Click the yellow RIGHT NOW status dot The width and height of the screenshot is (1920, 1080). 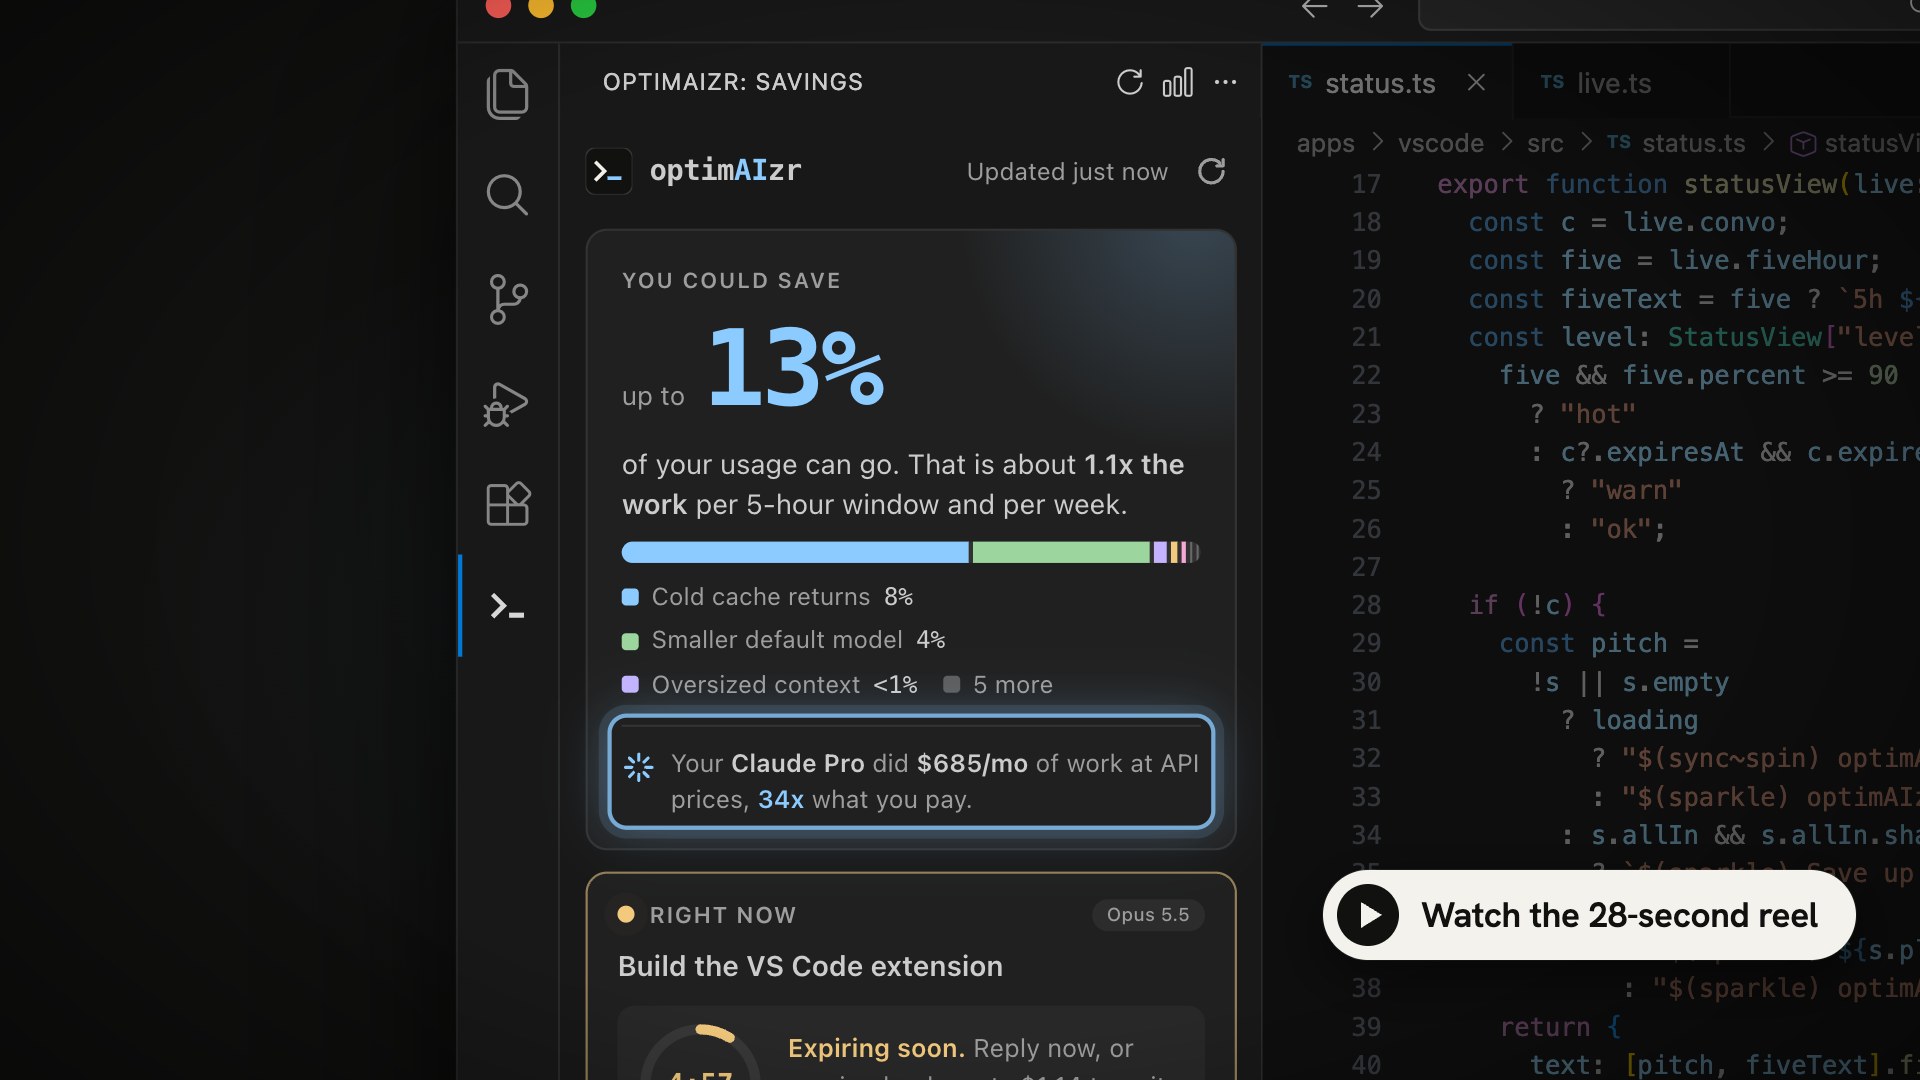coord(626,914)
